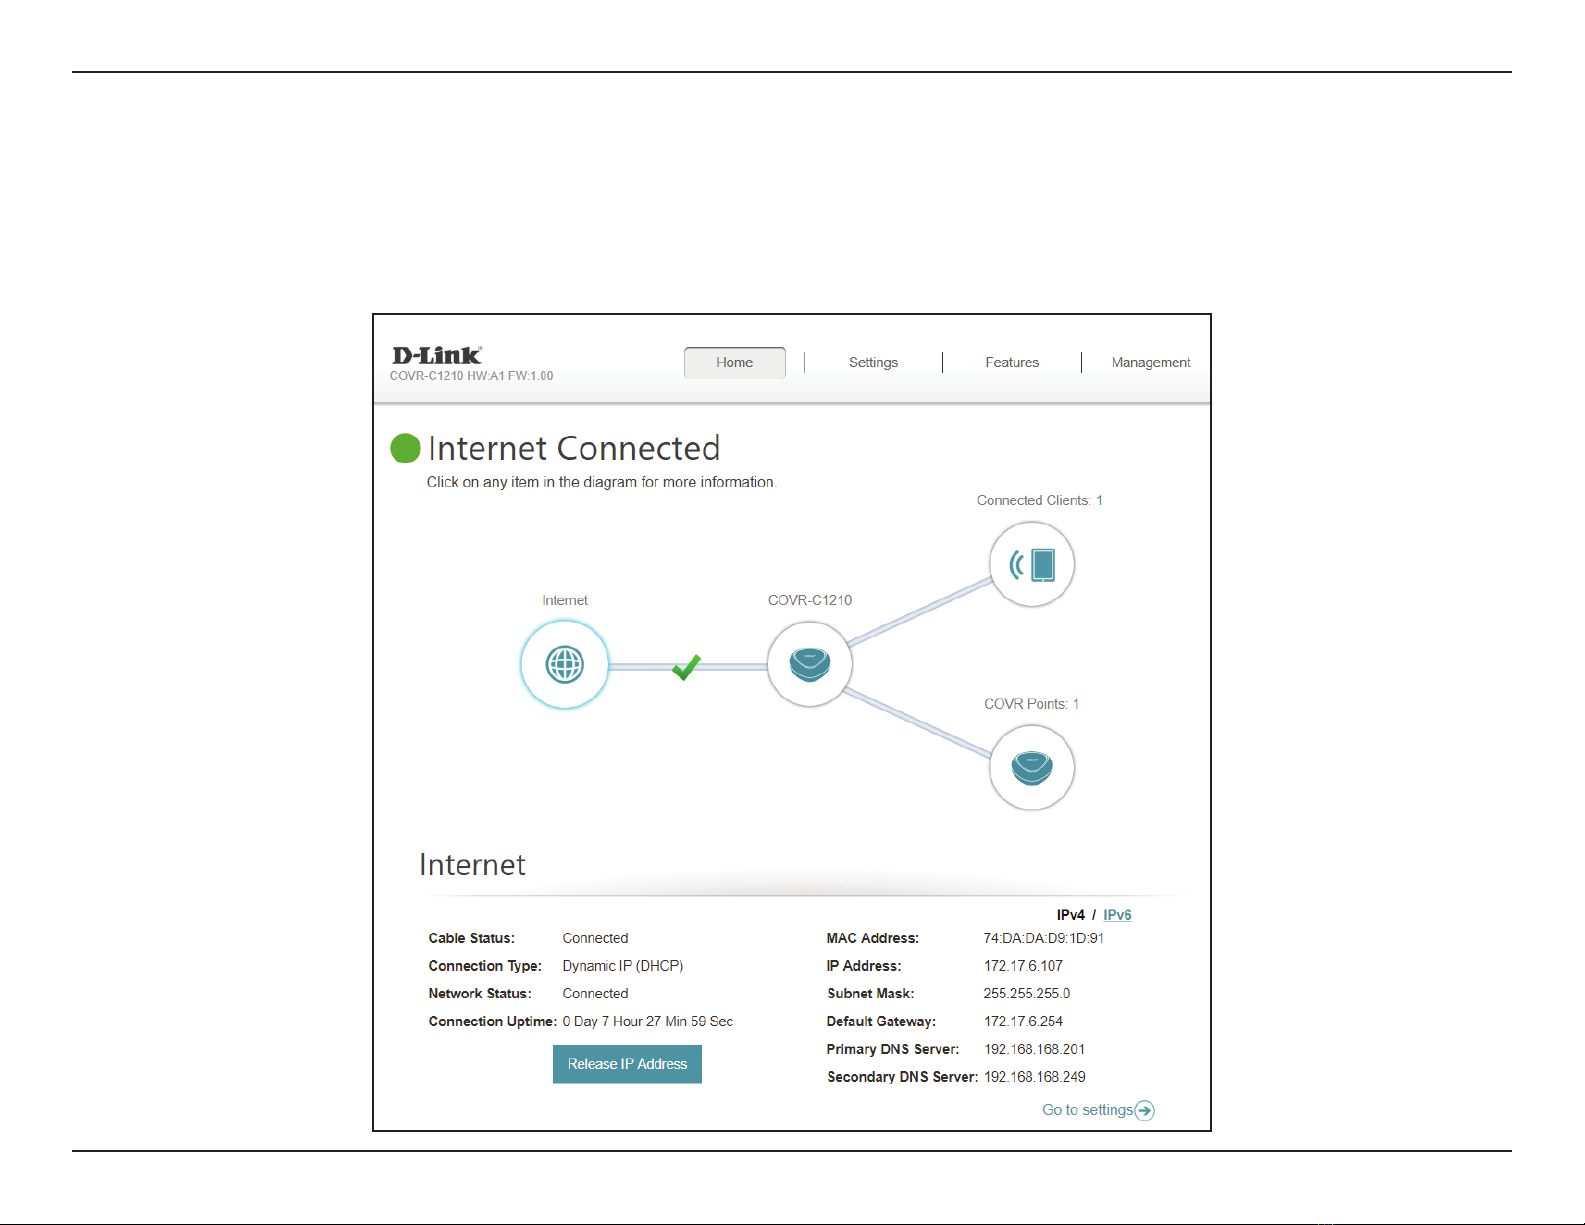Screen dimensions: 1585x1225
Task: Click the 'Click on any item' instruction text
Action: pos(601,482)
